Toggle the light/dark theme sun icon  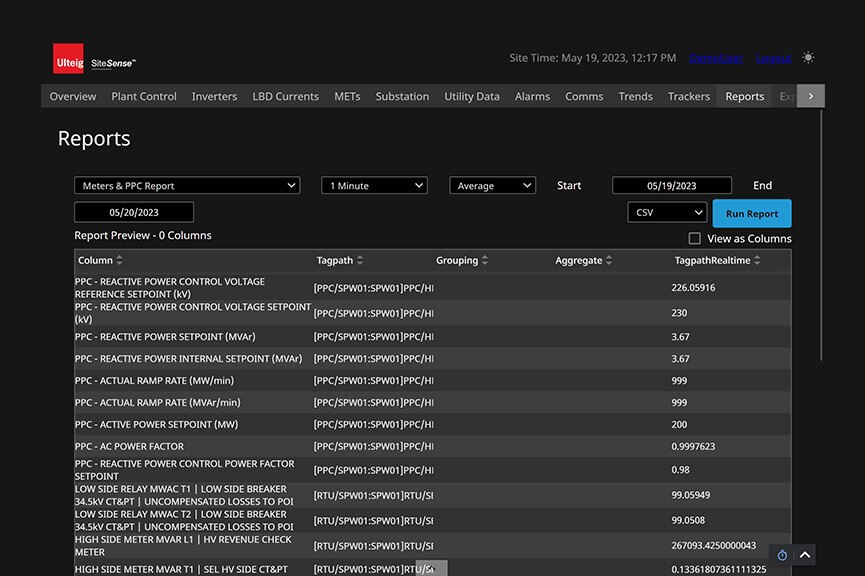point(808,58)
